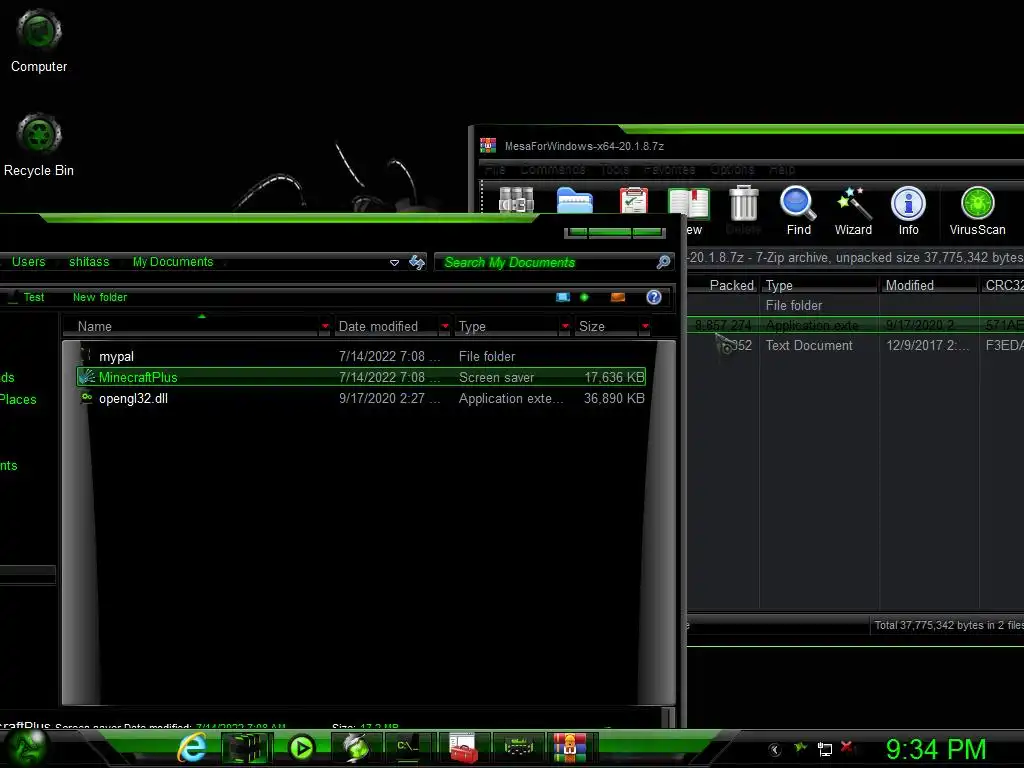This screenshot has height=768, width=1024.
Task: Click the green globe taskbar icon
Action: (356, 748)
